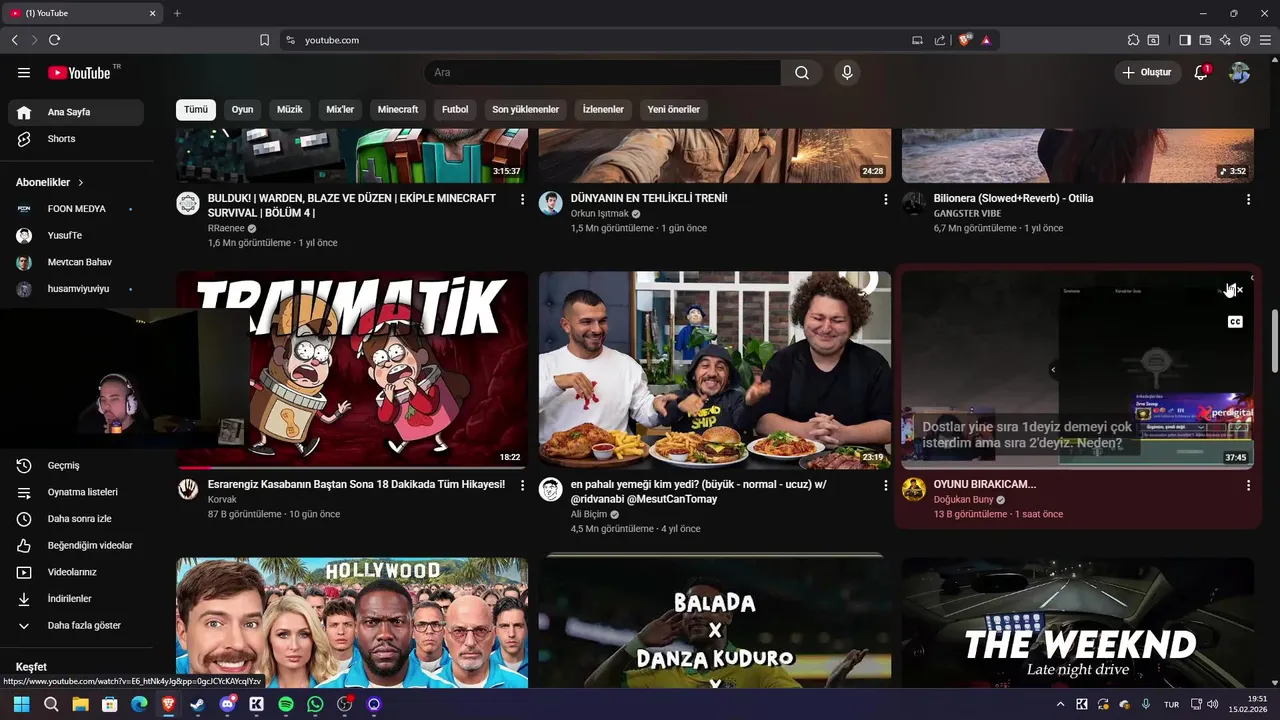Open options for OYUNU BIRAKICAM video
Screen dimensions: 1280x720
point(1248,486)
